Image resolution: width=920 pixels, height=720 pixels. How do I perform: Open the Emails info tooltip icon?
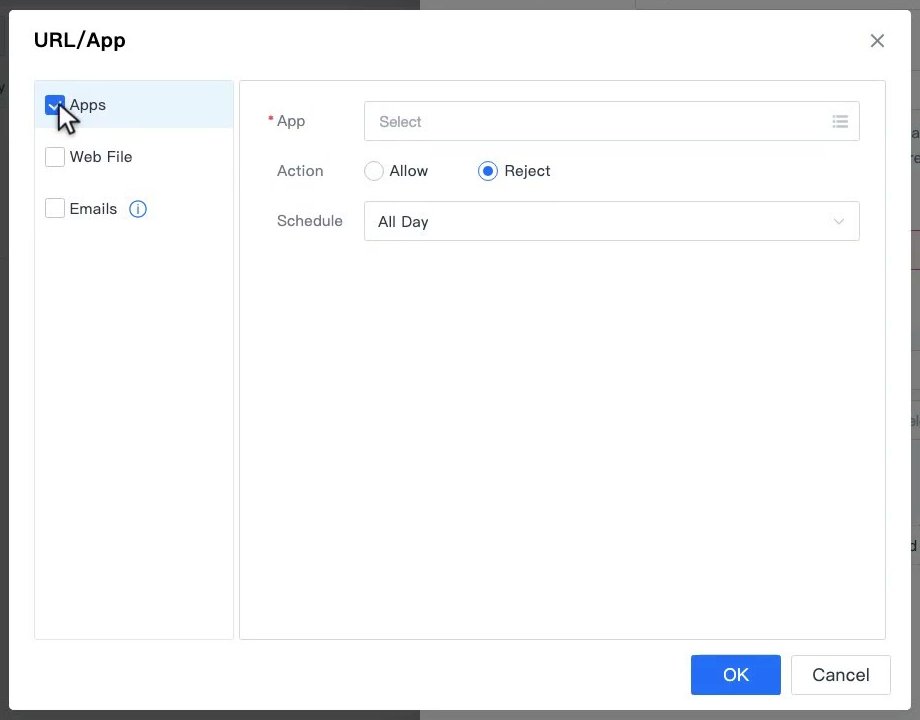(x=138, y=209)
